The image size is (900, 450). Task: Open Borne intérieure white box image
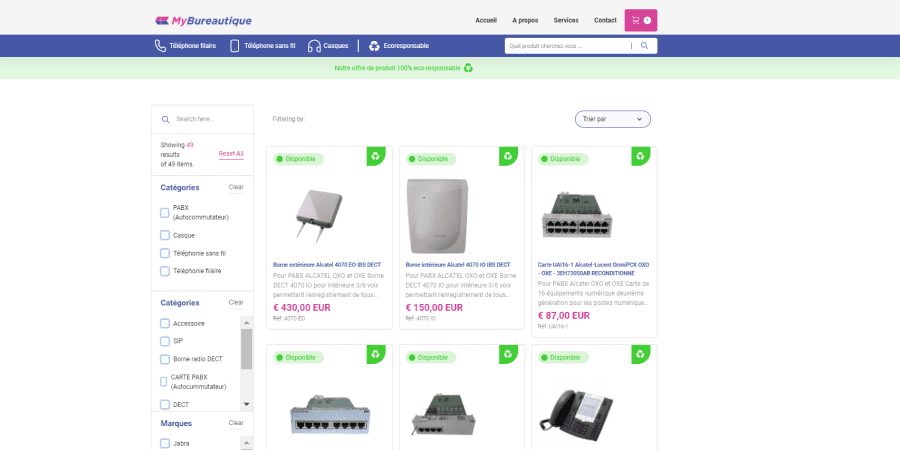click(x=437, y=216)
